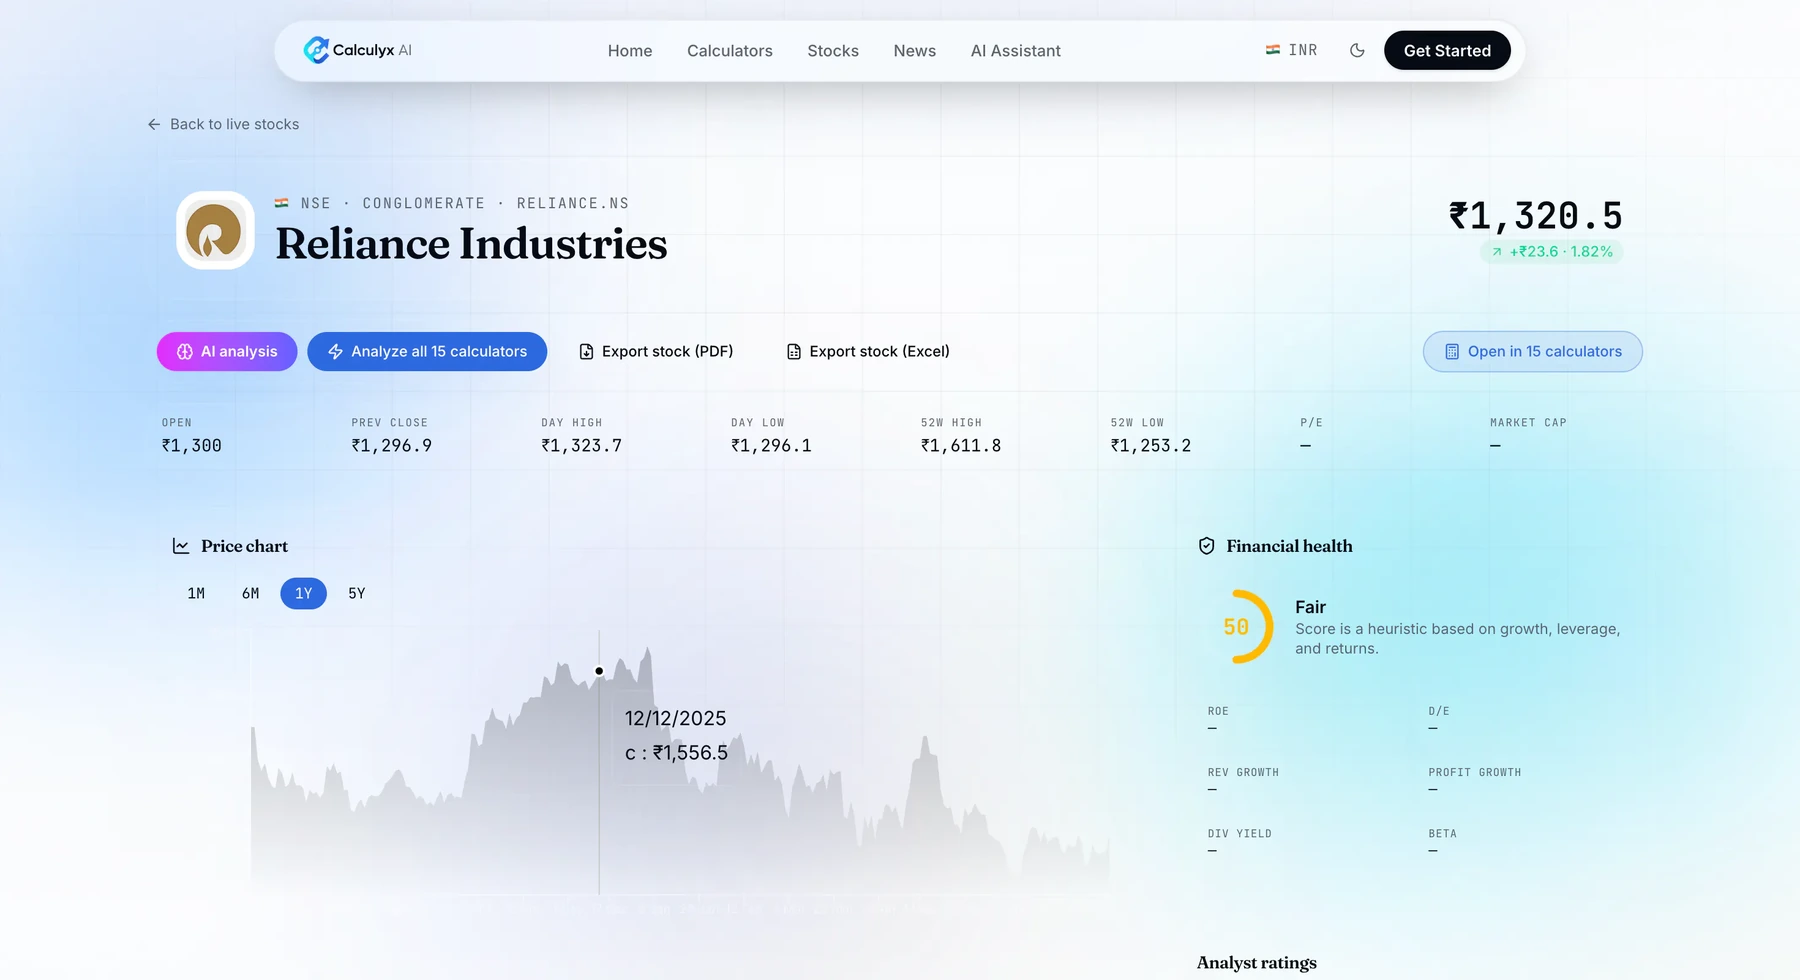Go to the Home nav item
The width and height of the screenshot is (1800, 980).
pos(630,51)
